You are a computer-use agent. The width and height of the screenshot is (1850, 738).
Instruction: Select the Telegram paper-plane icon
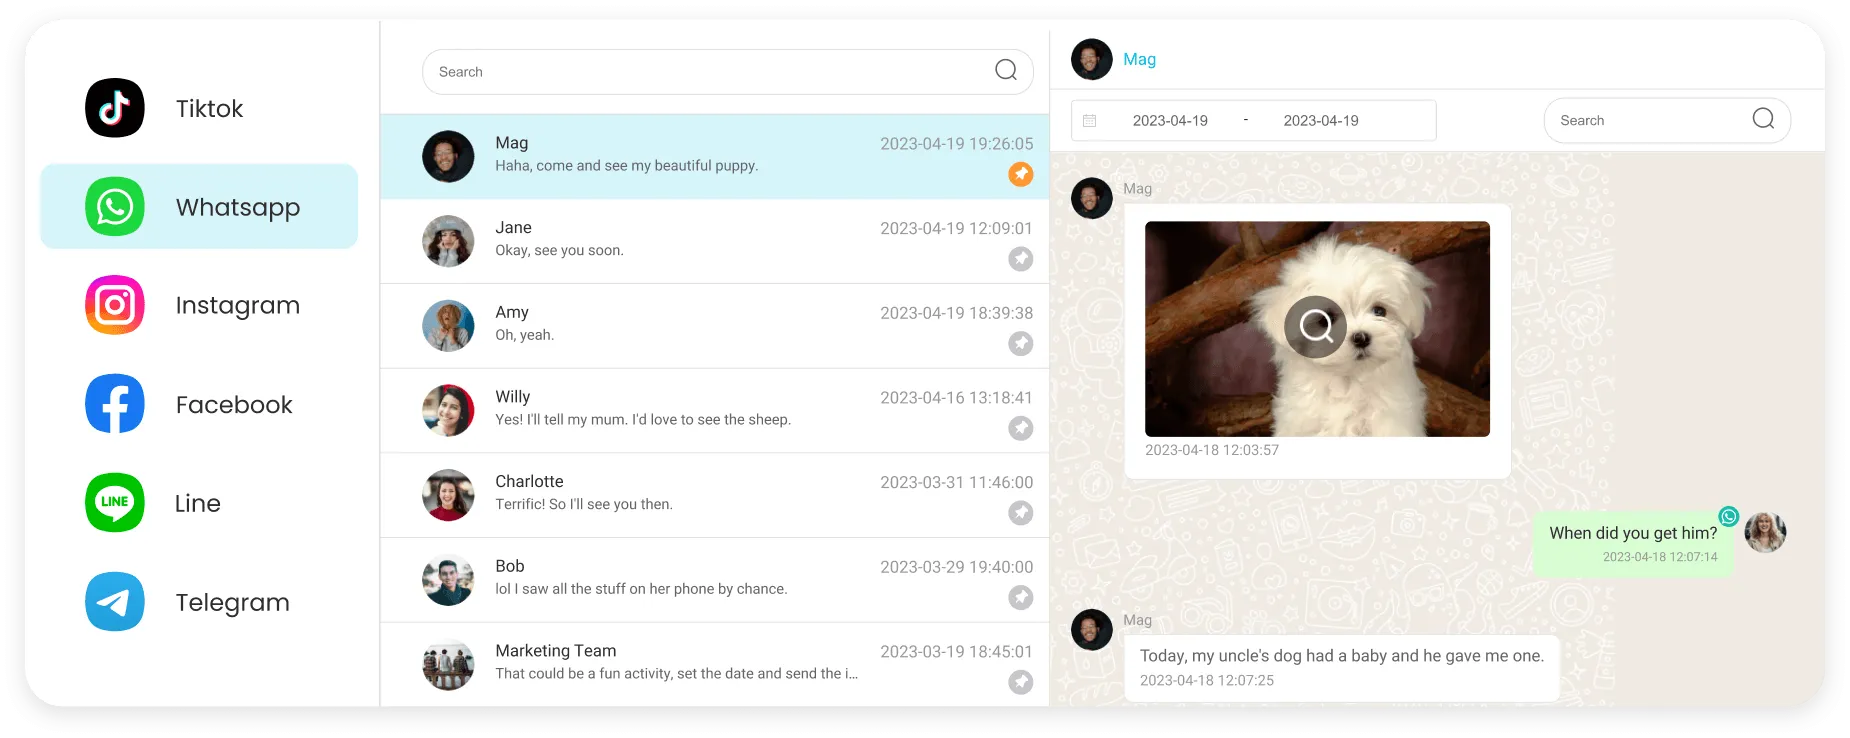115,601
